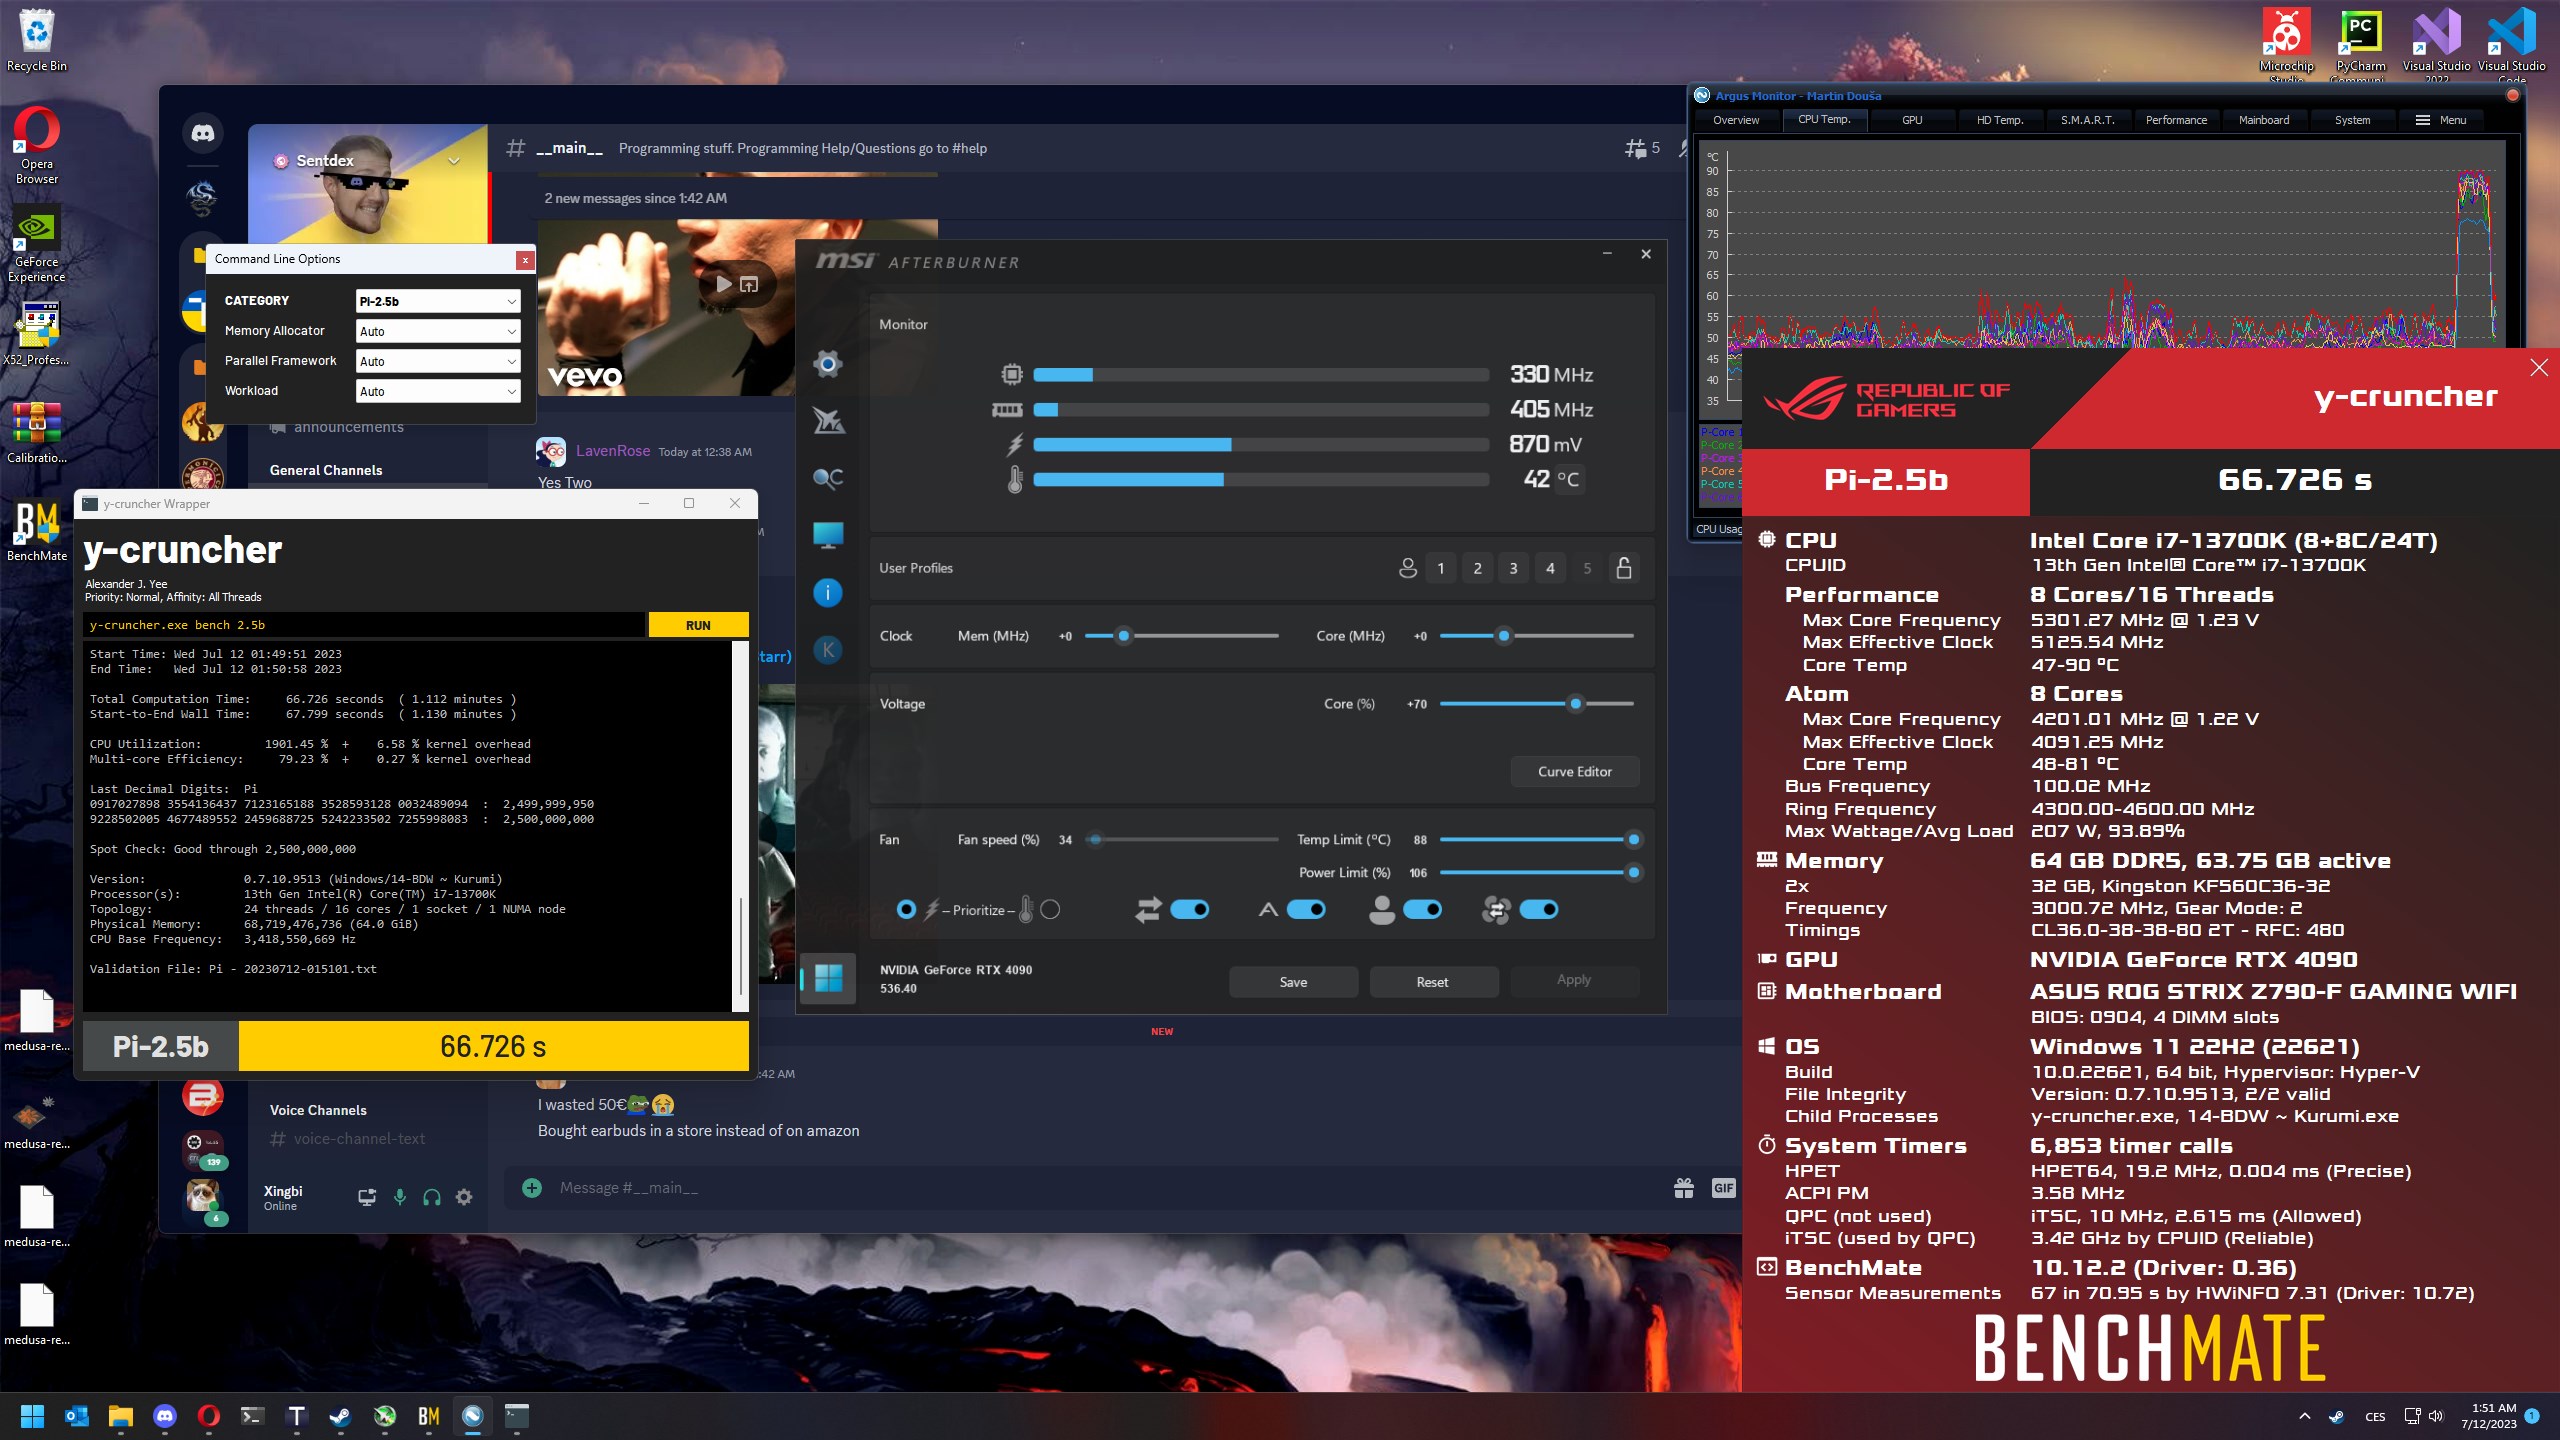Click the K icon in Afterburner sidebar
The width and height of the screenshot is (2560, 1440).
coord(828,650)
